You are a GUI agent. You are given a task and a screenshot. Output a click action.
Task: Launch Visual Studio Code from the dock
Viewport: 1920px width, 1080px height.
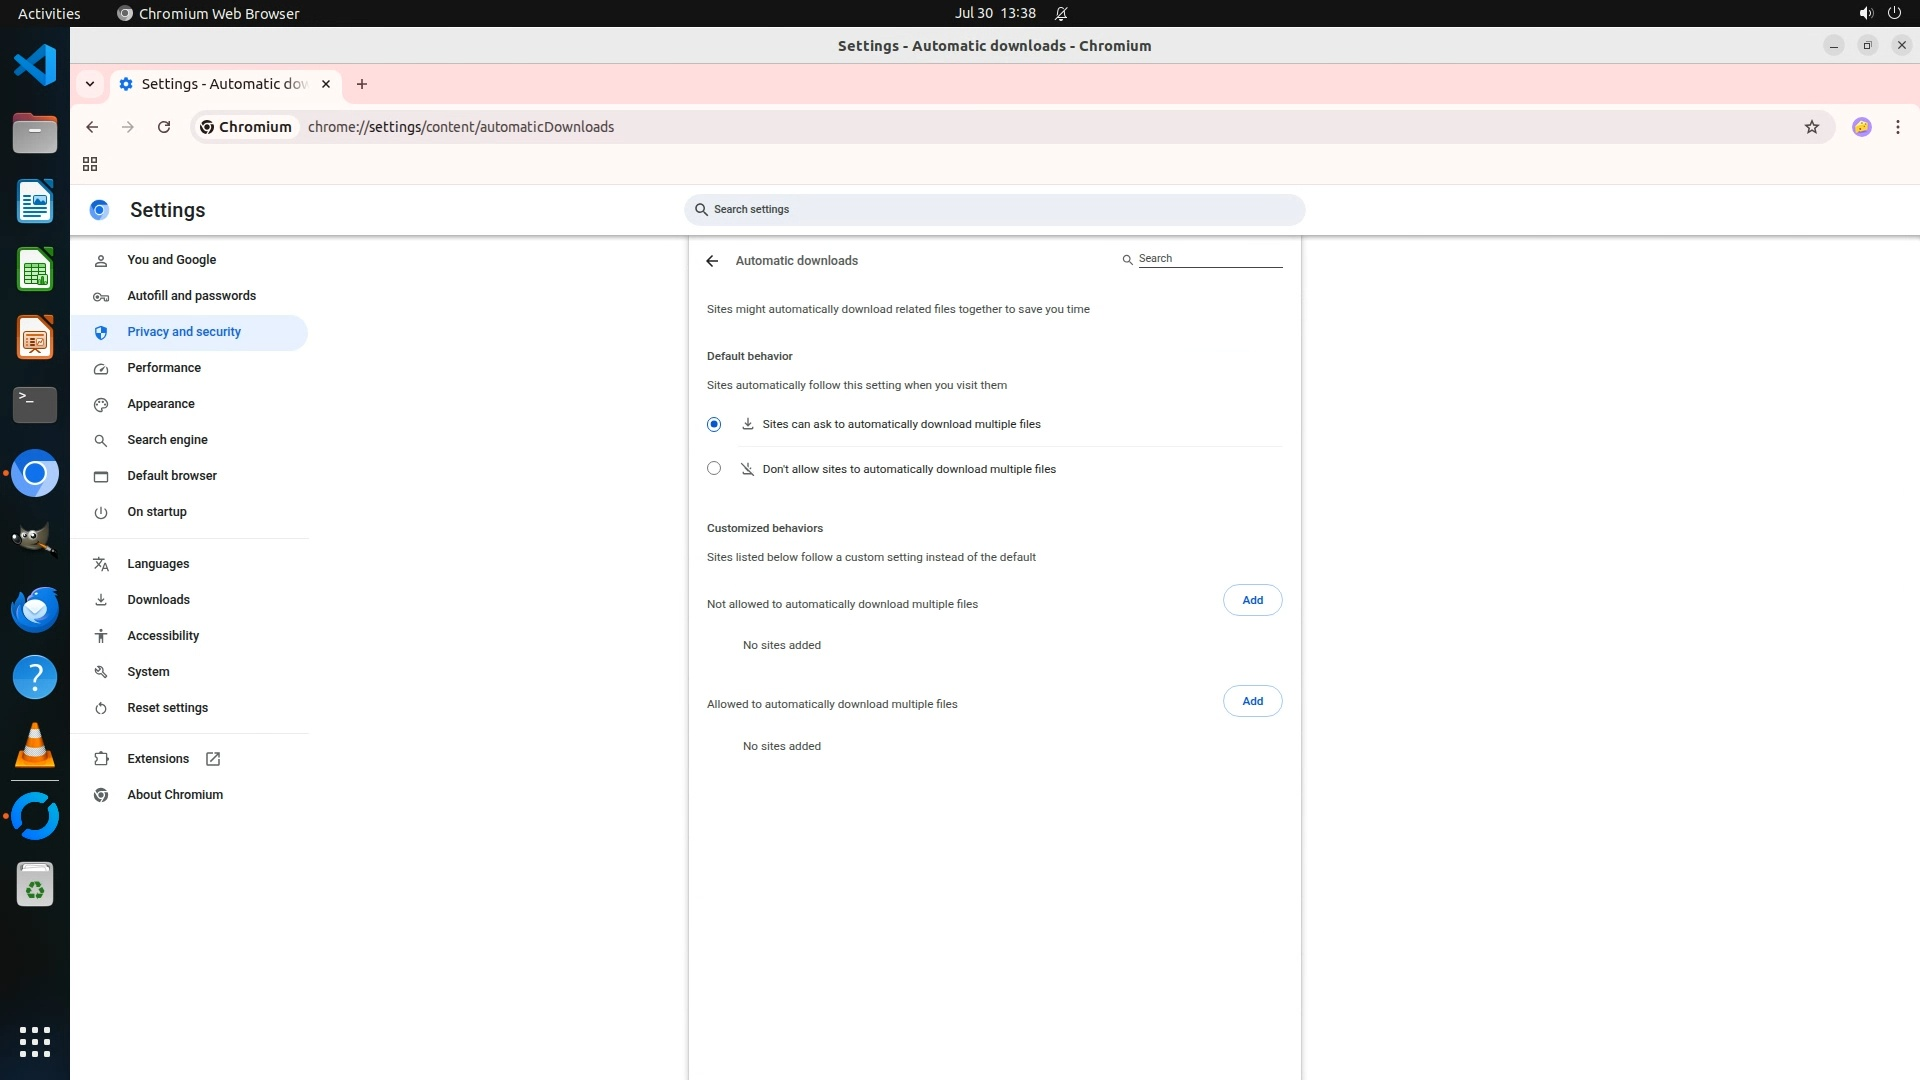35,66
